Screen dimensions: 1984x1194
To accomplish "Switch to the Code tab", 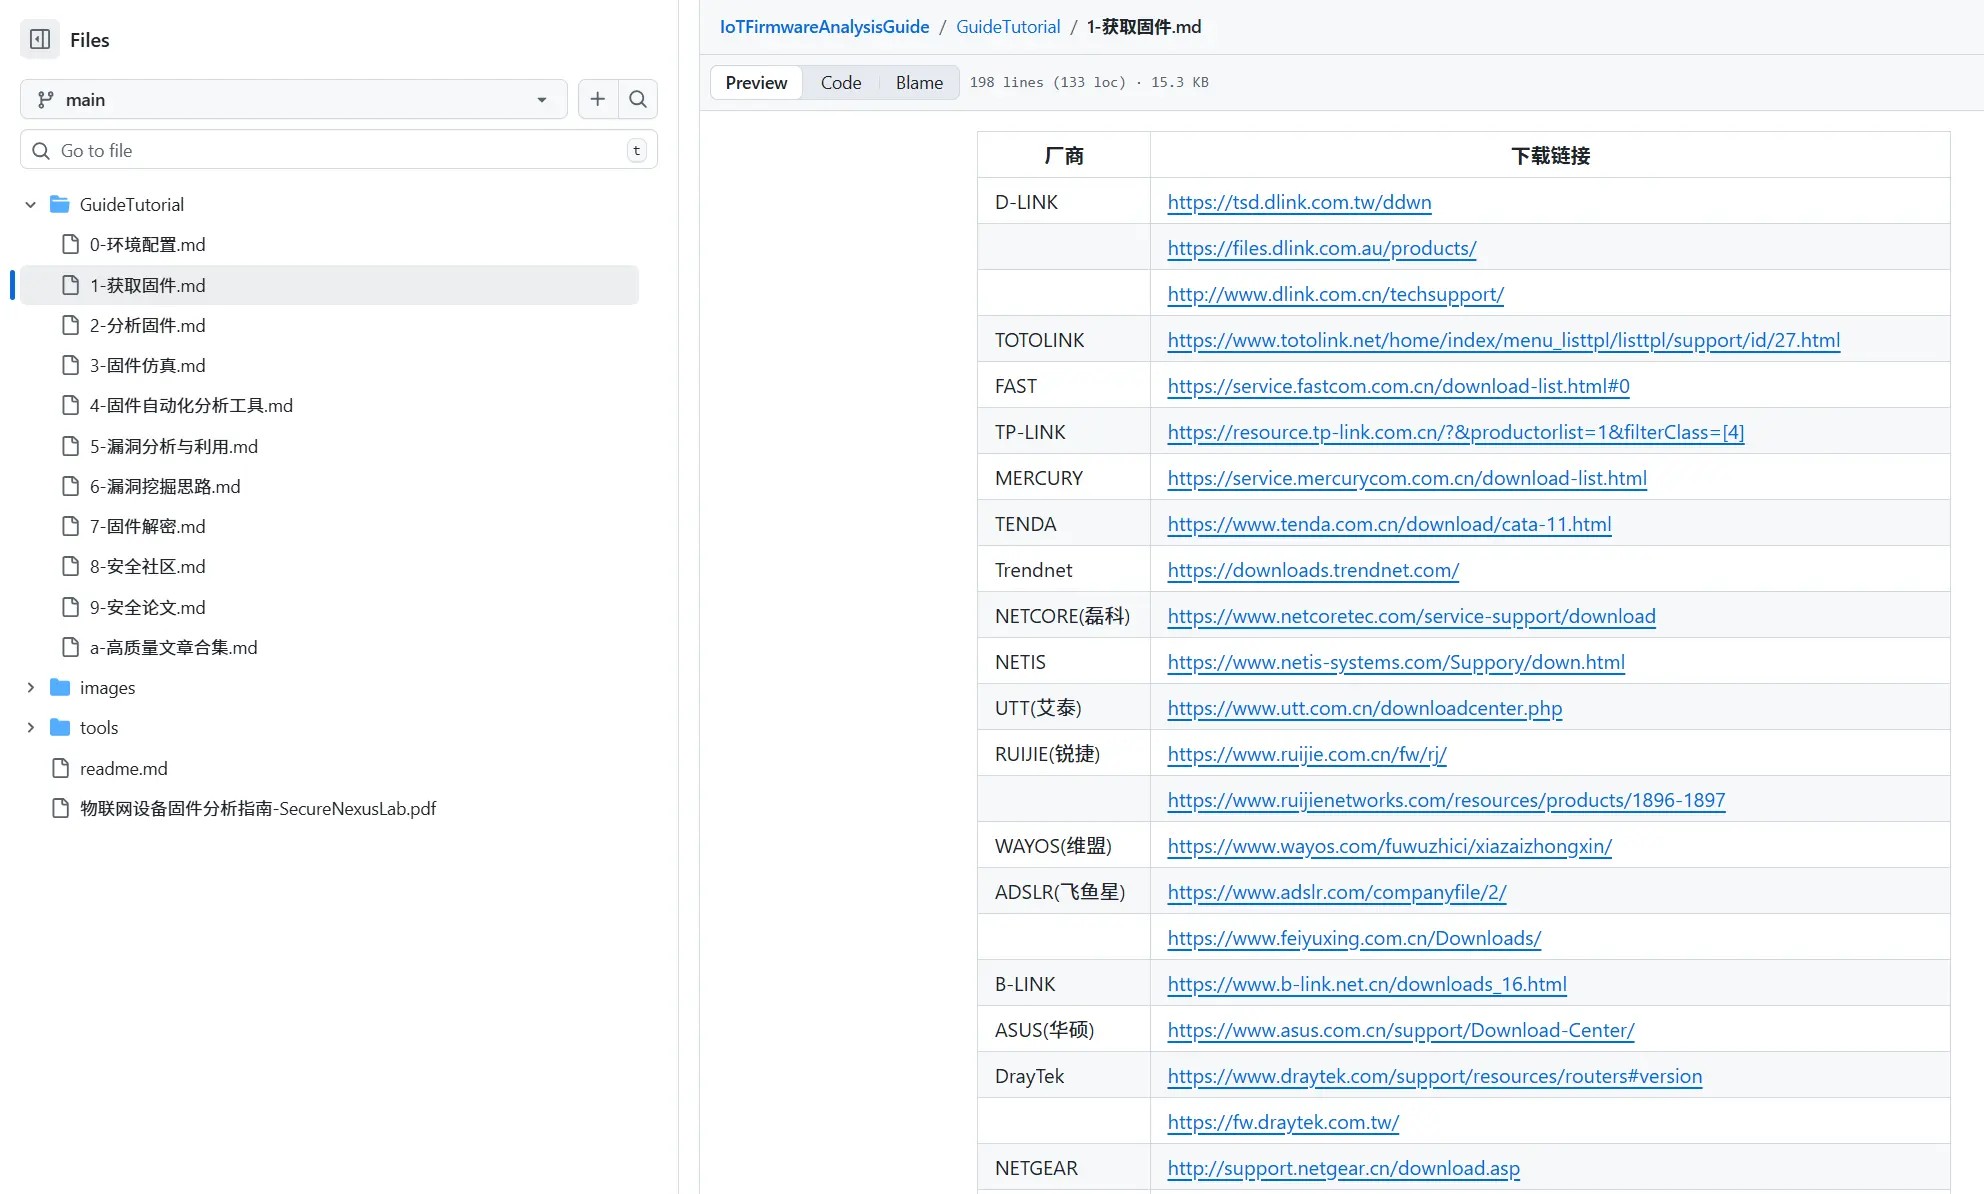I will pyautogui.click(x=841, y=83).
